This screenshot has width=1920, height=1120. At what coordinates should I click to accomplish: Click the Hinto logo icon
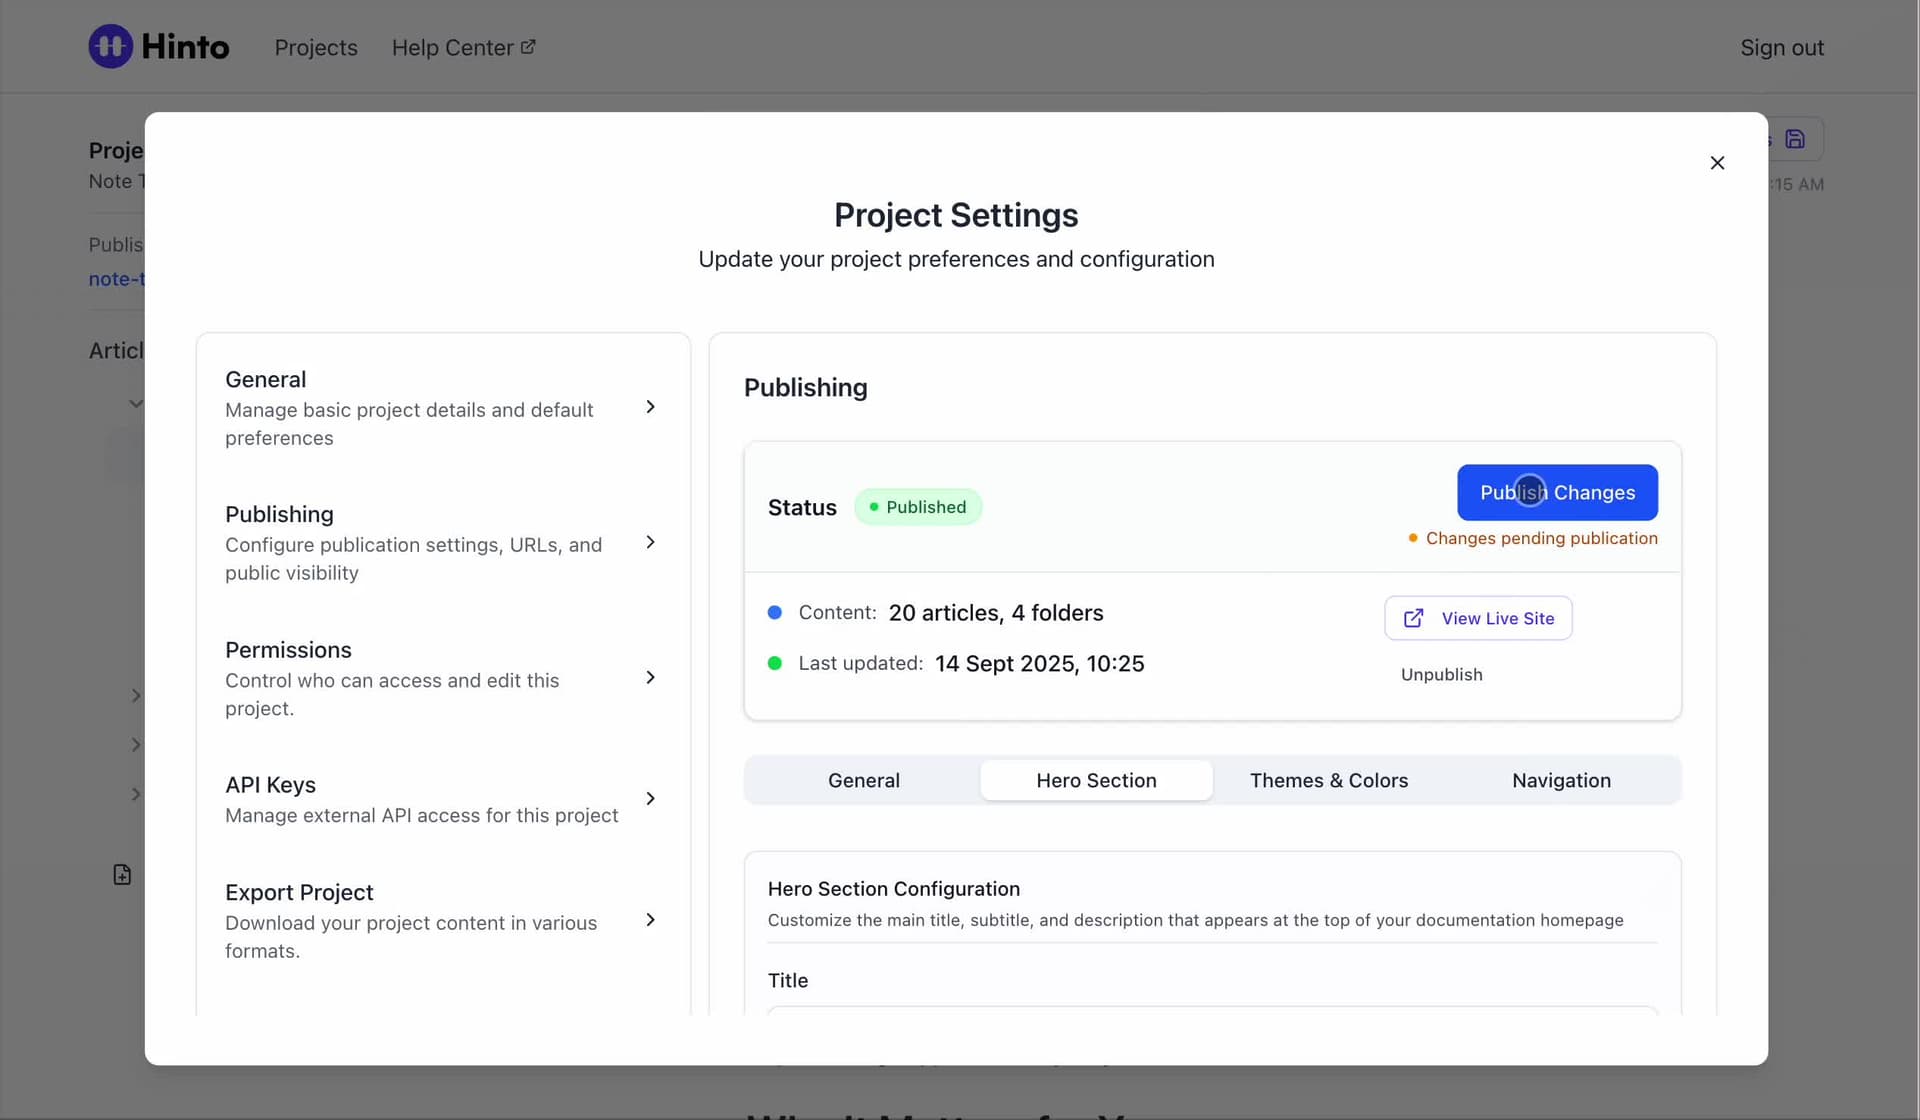(x=110, y=46)
